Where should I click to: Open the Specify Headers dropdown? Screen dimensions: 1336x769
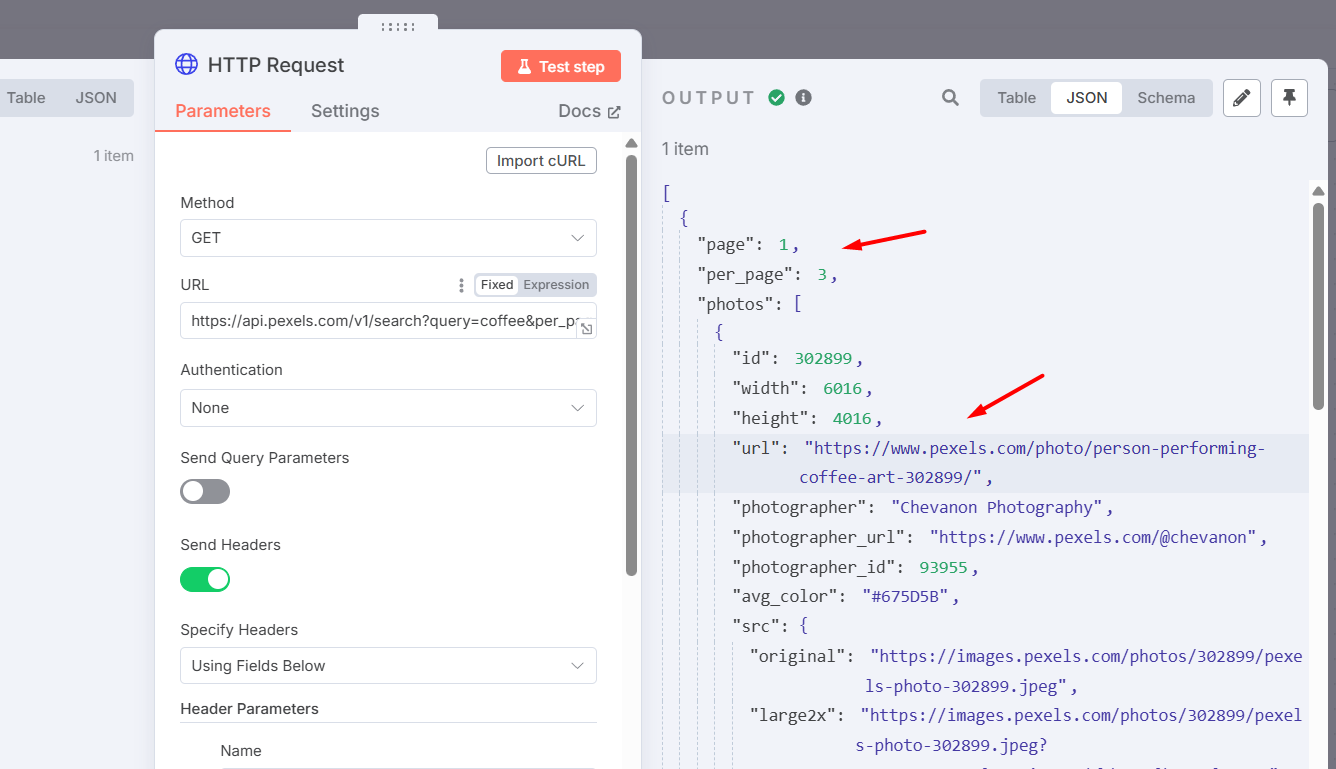(x=388, y=666)
